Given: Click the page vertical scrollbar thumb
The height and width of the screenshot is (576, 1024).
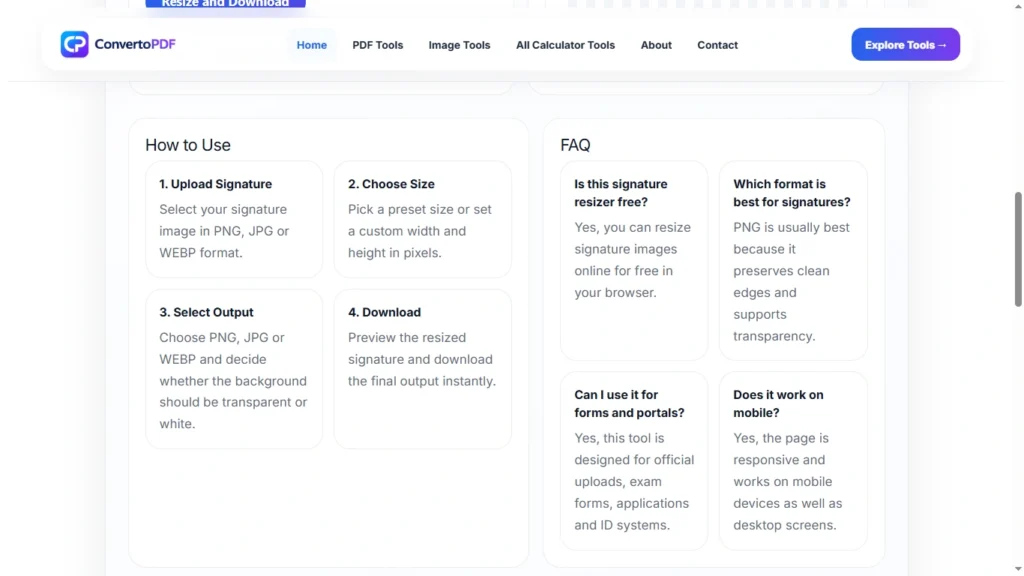Looking at the screenshot, I should pyautogui.click(x=1017, y=249).
